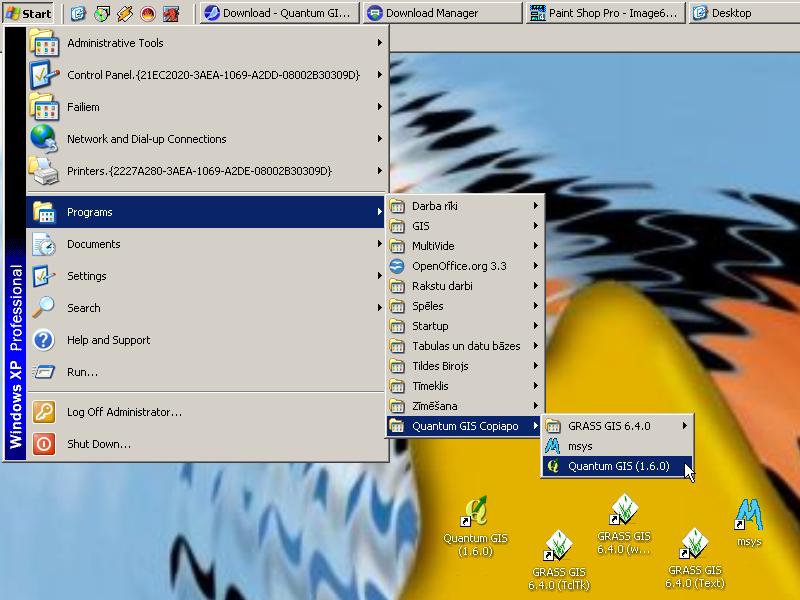Select the Programs menu item
Image resolution: width=800 pixels, height=600 pixels.
point(207,212)
